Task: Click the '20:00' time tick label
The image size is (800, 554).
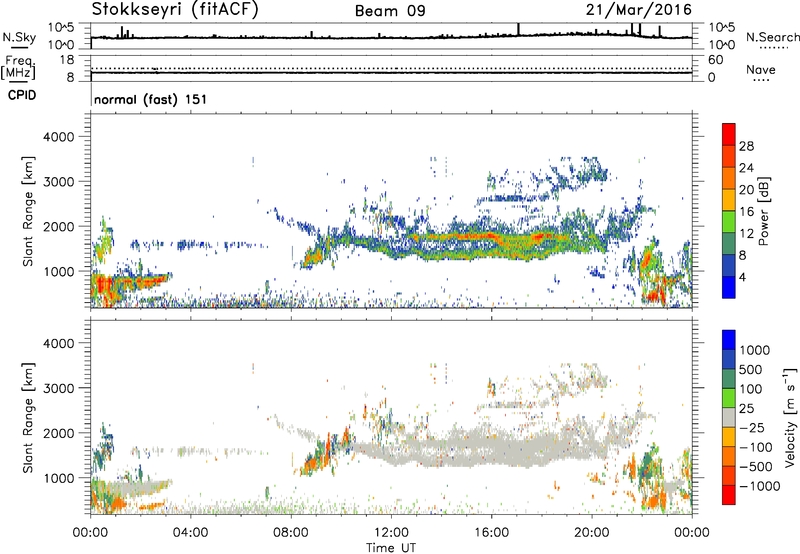Action: (x=592, y=533)
